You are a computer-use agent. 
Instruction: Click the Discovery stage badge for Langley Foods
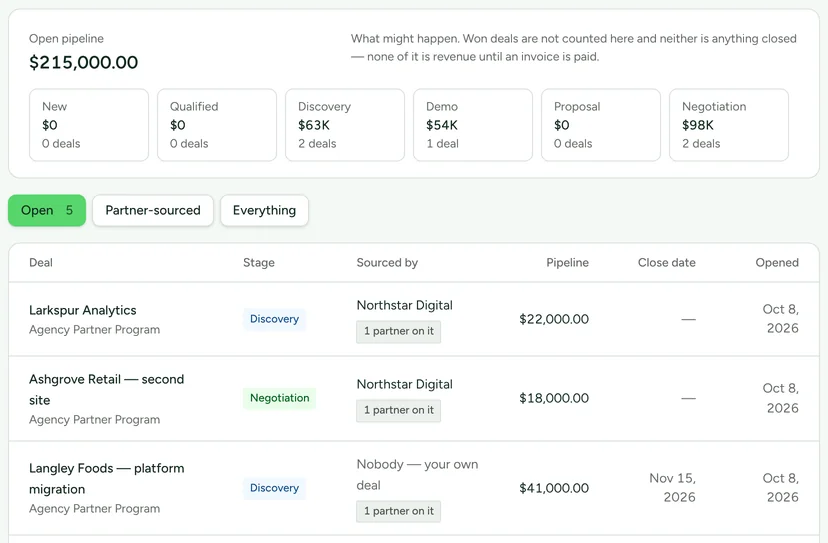pyautogui.click(x=274, y=488)
